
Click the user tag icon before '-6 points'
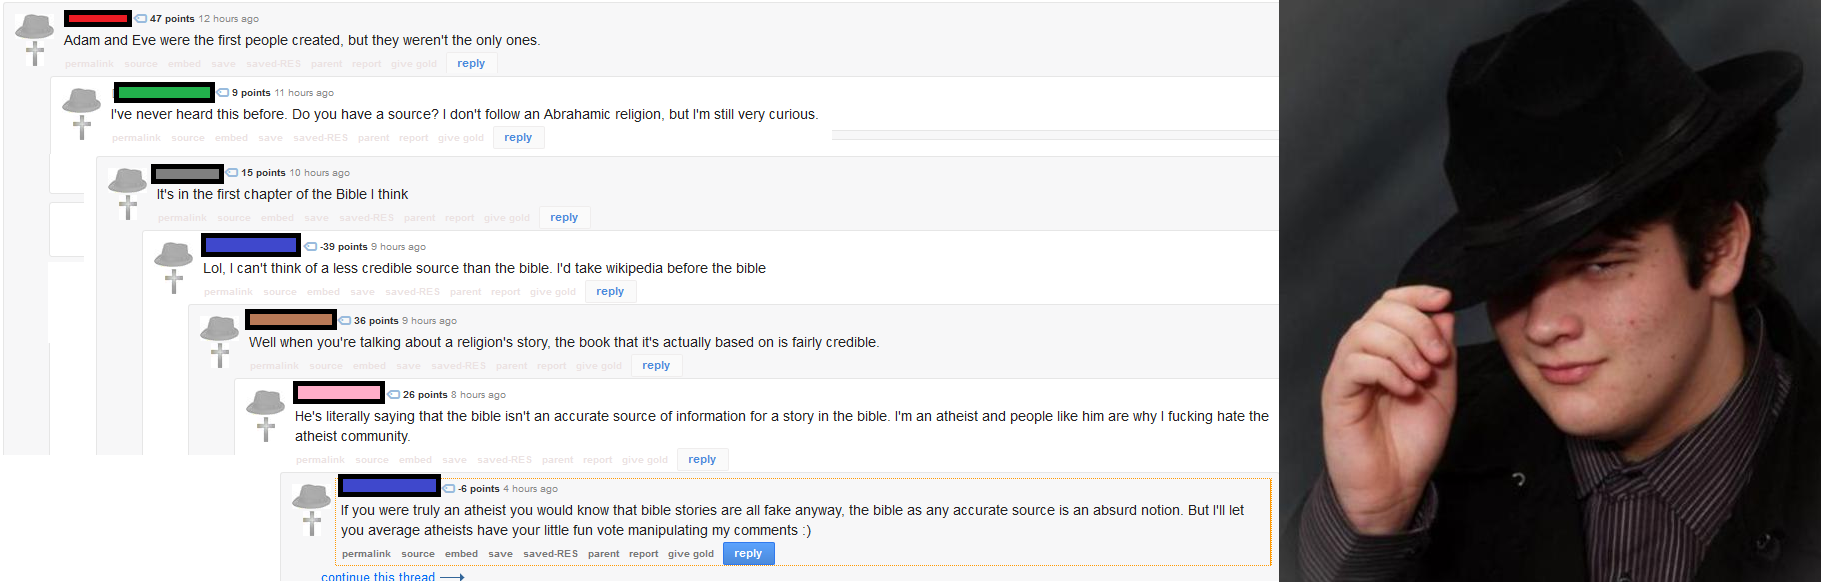450,489
